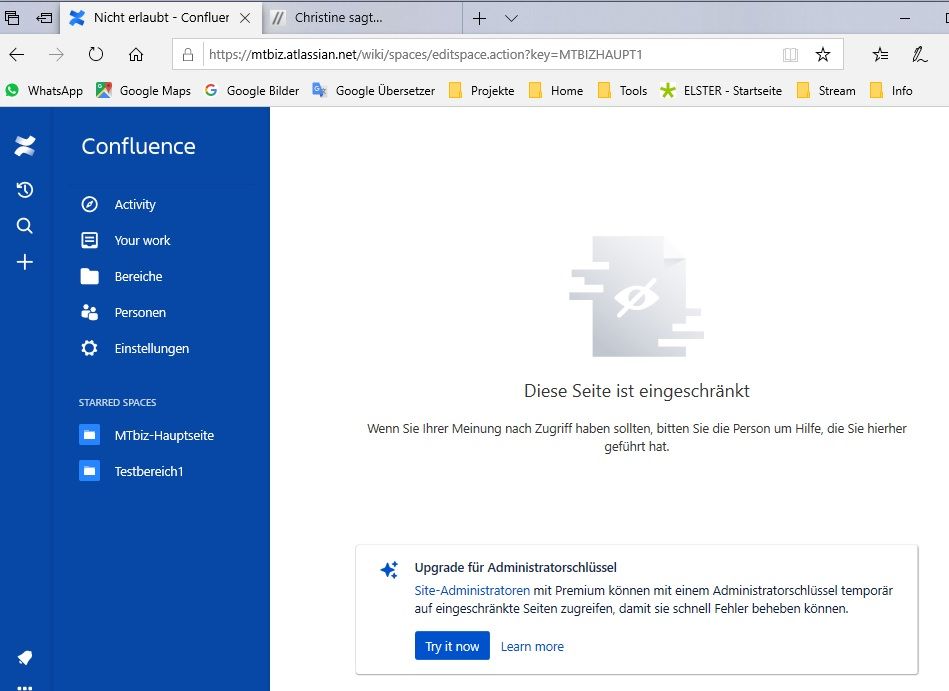Screen dimensions: 949x691
Task: Open the tab overview icon at top left
Action: tap(11, 18)
